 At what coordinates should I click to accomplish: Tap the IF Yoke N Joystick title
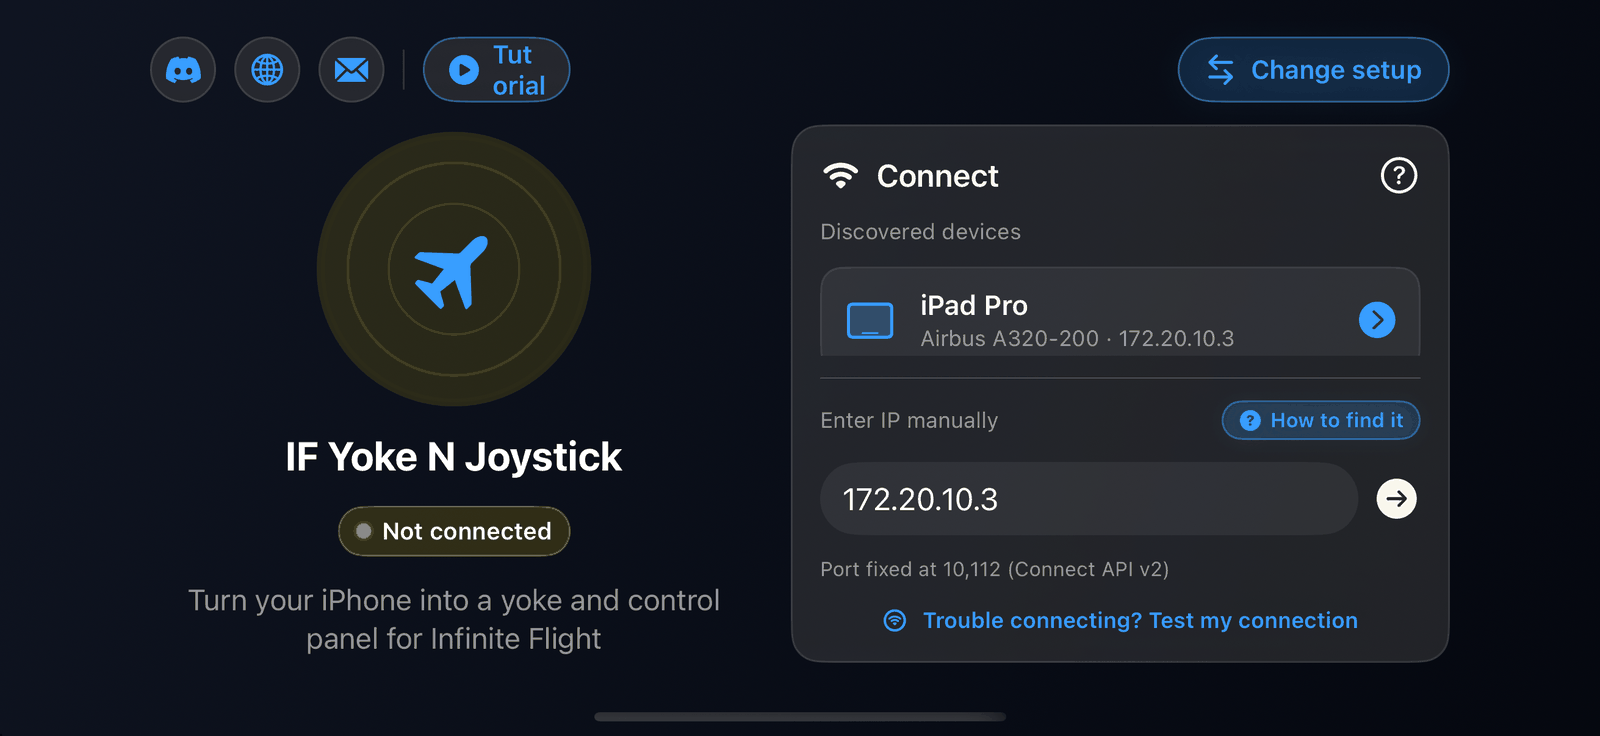tap(454, 457)
